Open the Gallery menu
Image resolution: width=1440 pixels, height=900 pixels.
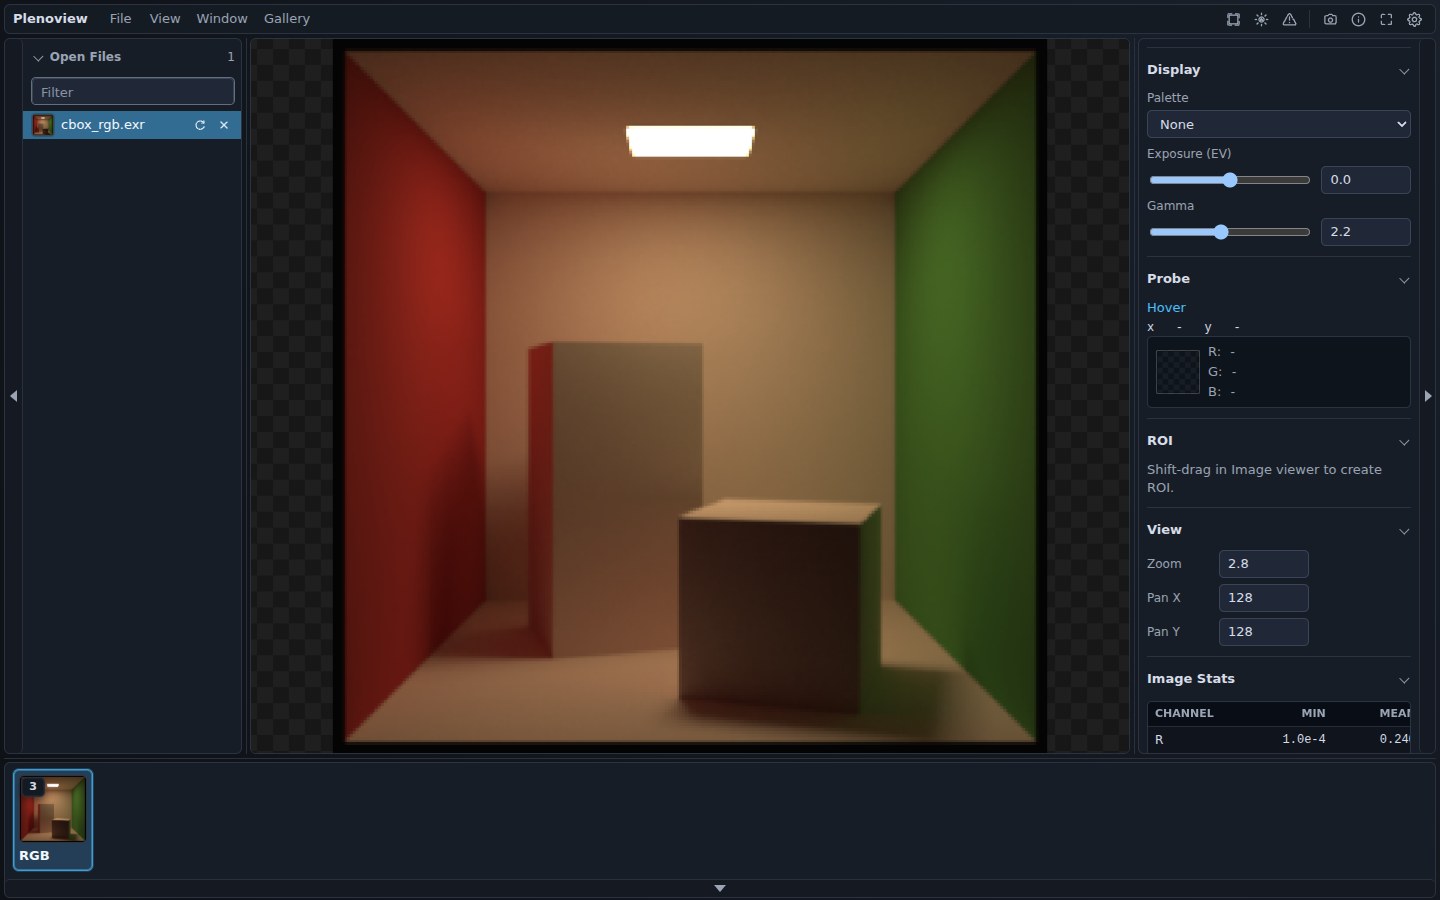coord(287,19)
